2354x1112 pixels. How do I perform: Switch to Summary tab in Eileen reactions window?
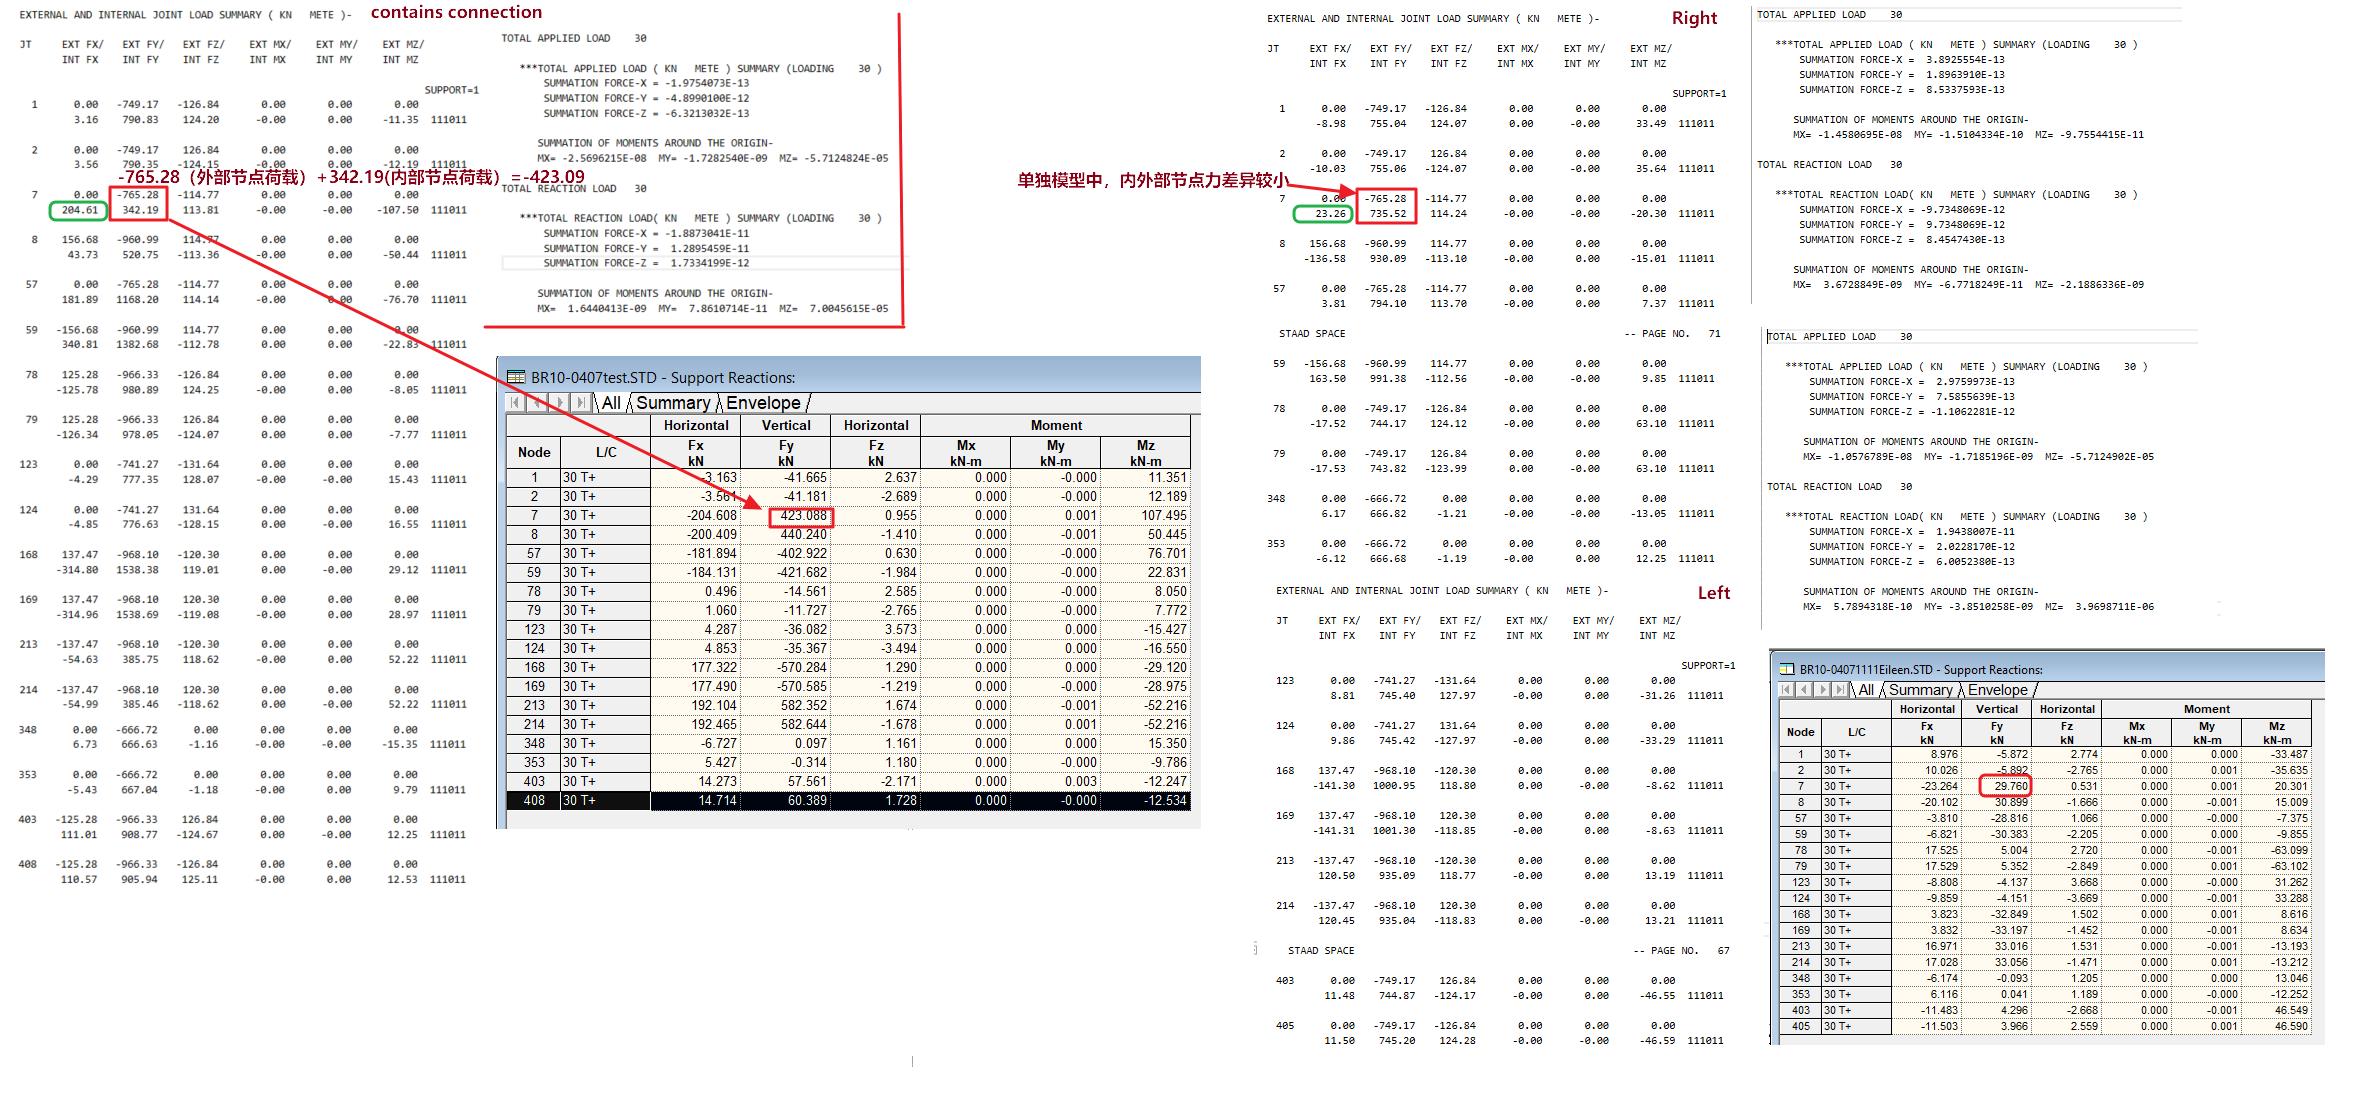pos(1920,690)
